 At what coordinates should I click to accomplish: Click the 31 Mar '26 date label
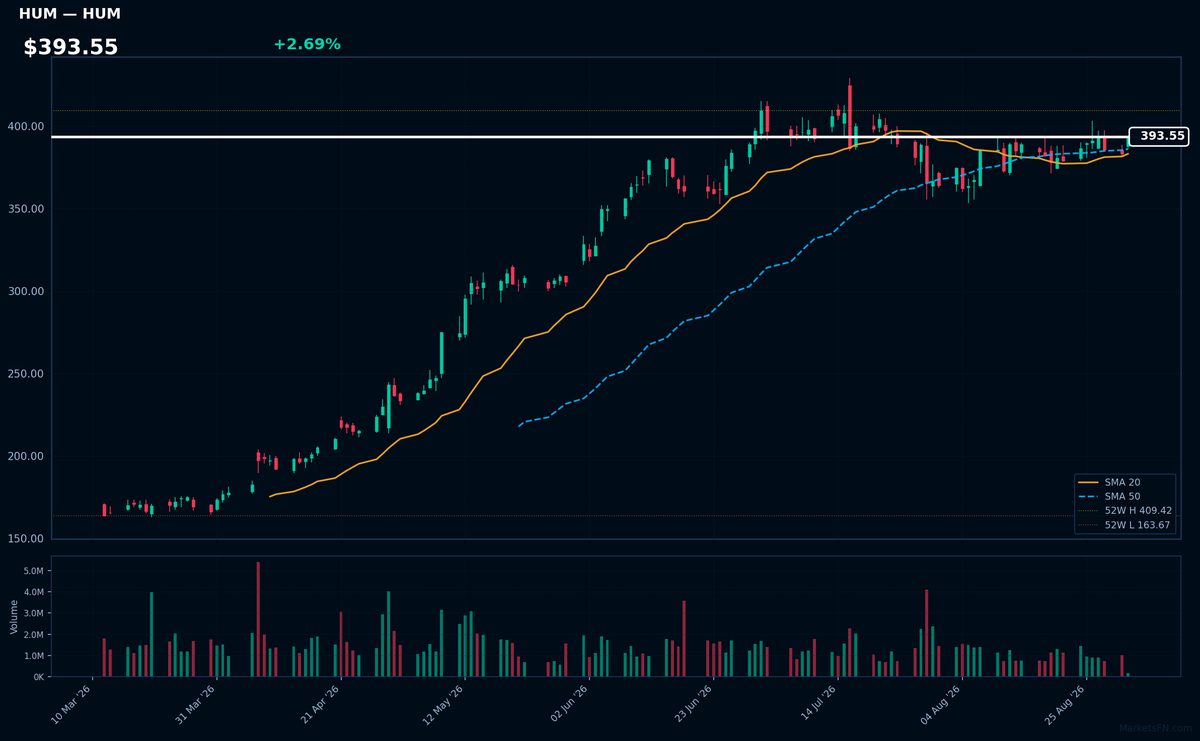pos(195,703)
